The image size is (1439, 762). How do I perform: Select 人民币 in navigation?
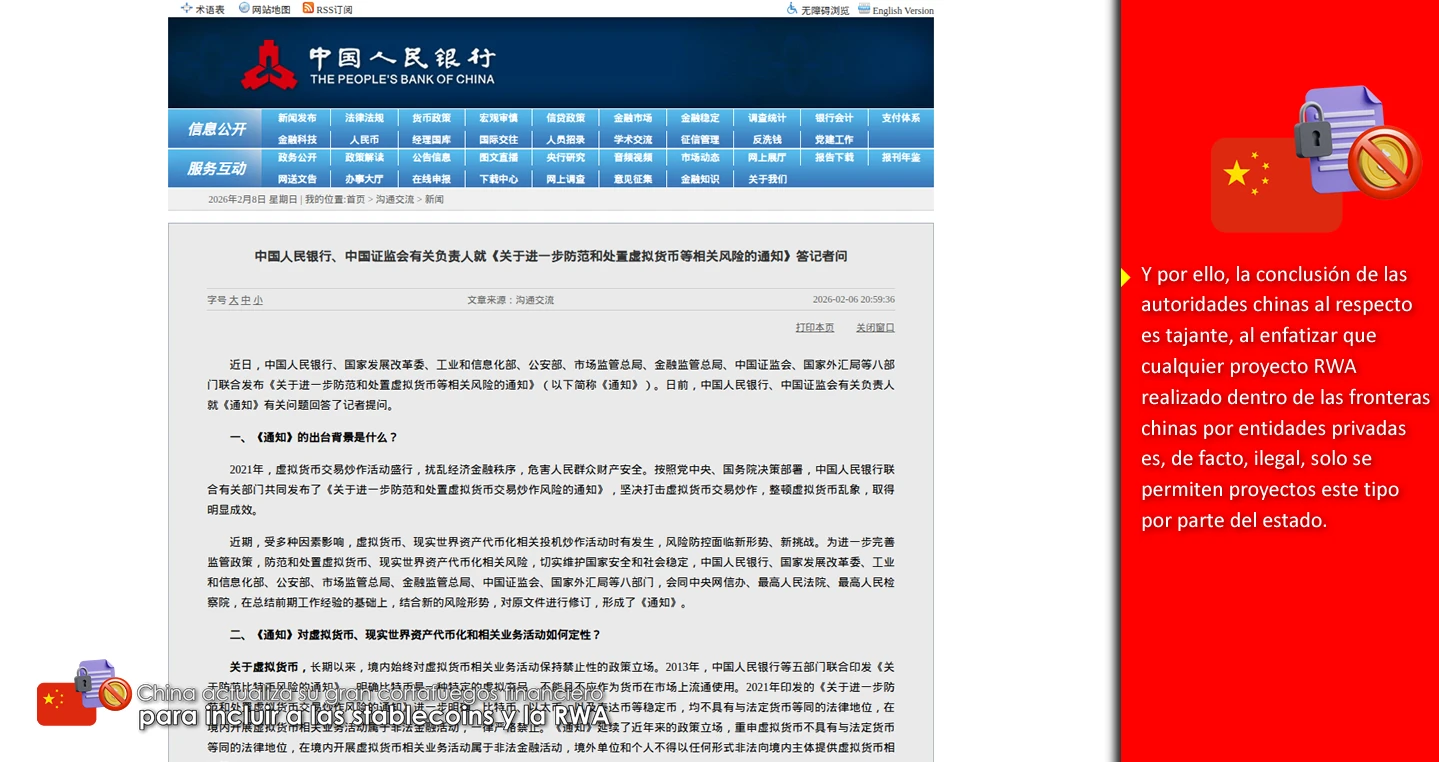364,140
